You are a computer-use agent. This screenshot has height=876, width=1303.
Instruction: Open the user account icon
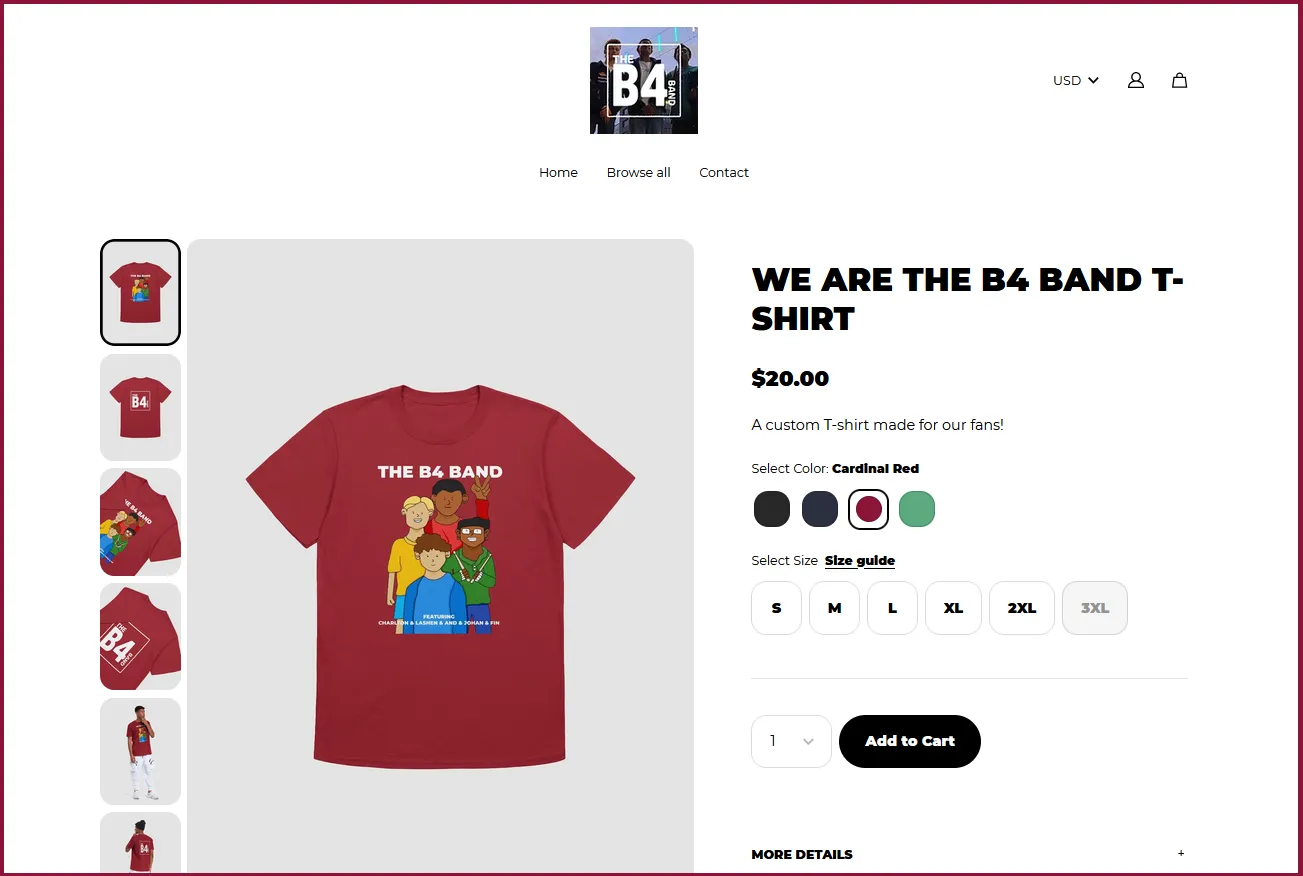tap(1135, 80)
